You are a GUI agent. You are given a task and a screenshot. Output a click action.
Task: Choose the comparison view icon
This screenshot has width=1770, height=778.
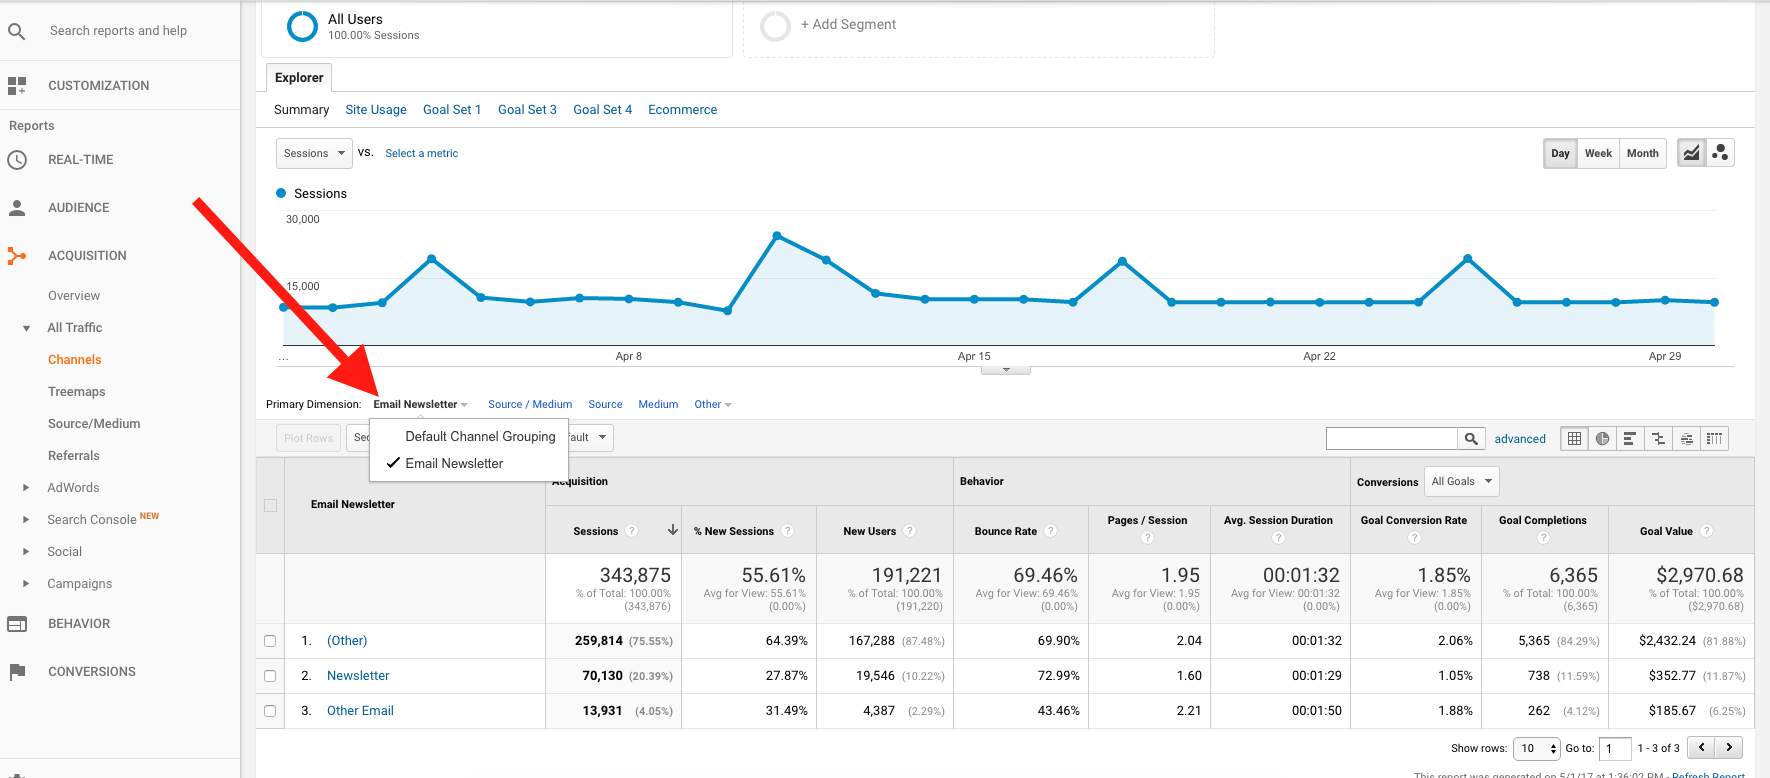tap(1658, 439)
